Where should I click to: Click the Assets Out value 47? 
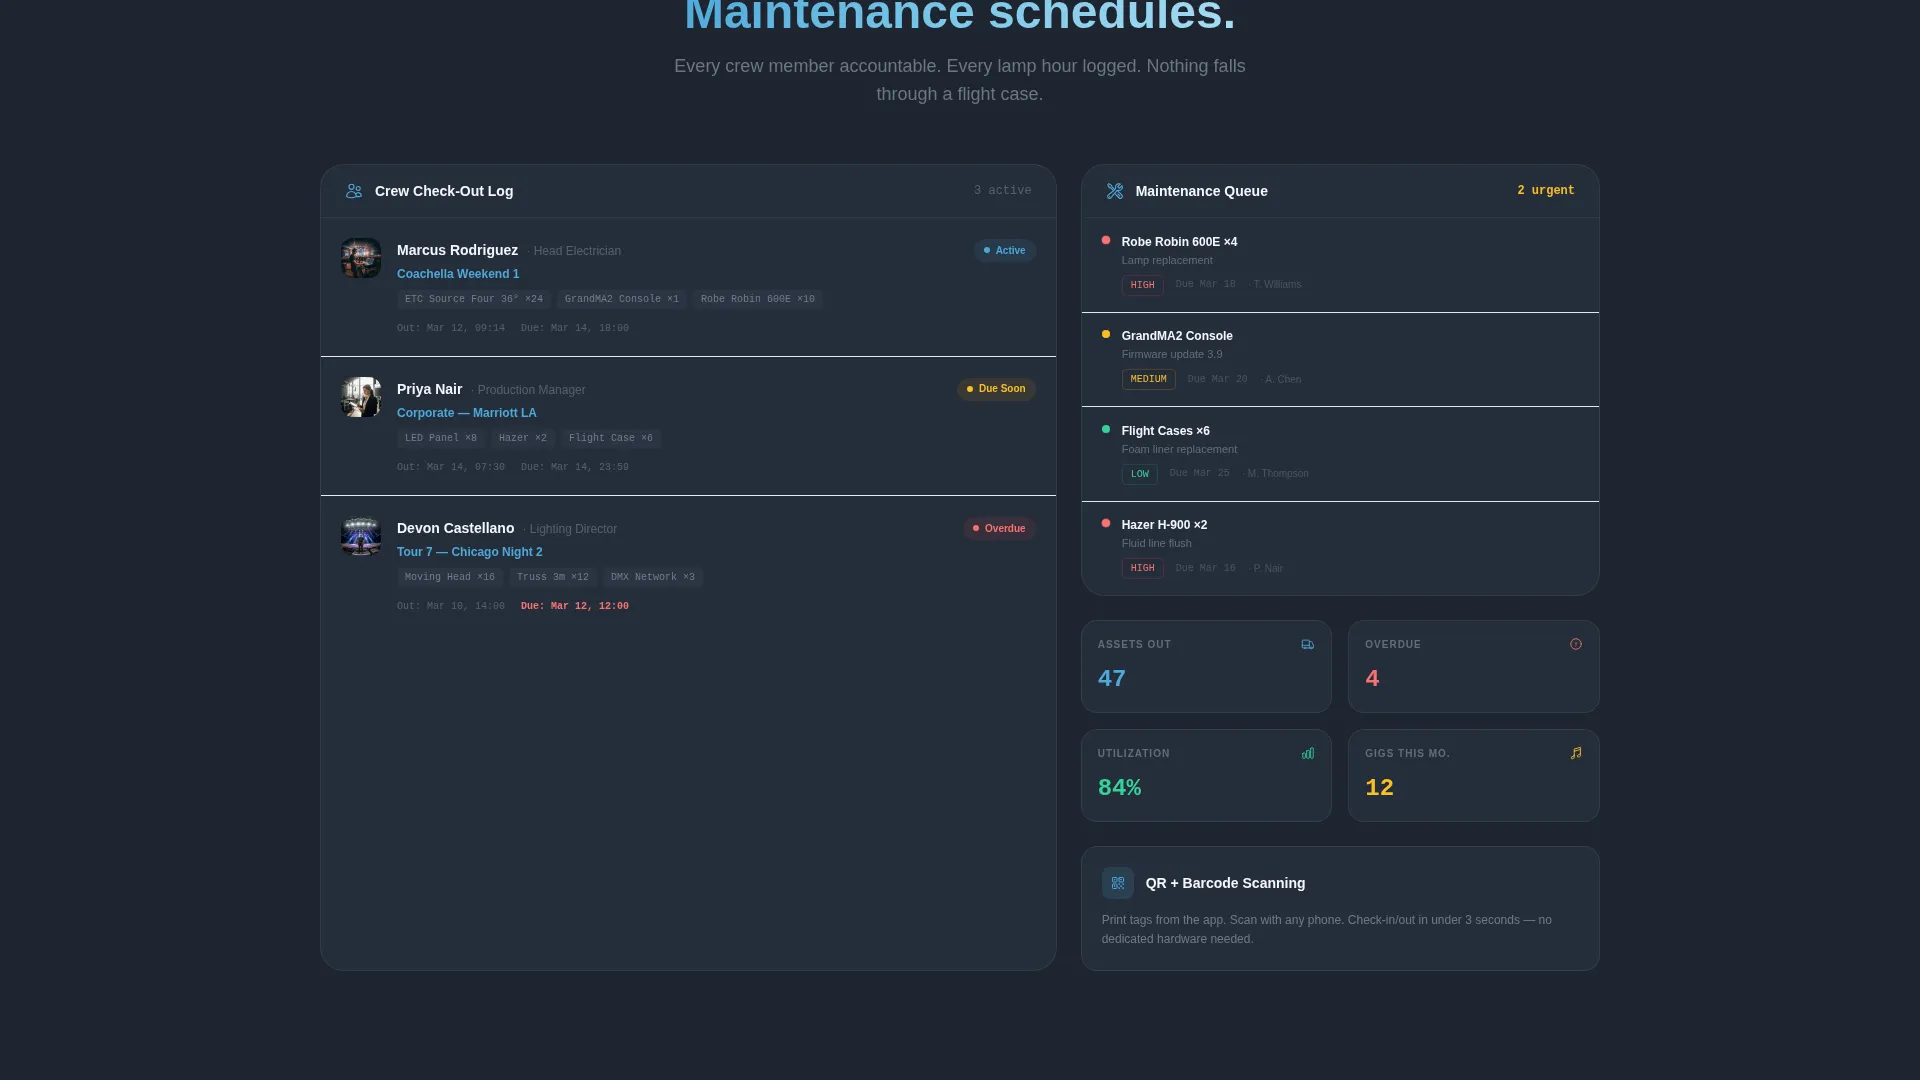pyautogui.click(x=1112, y=679)
